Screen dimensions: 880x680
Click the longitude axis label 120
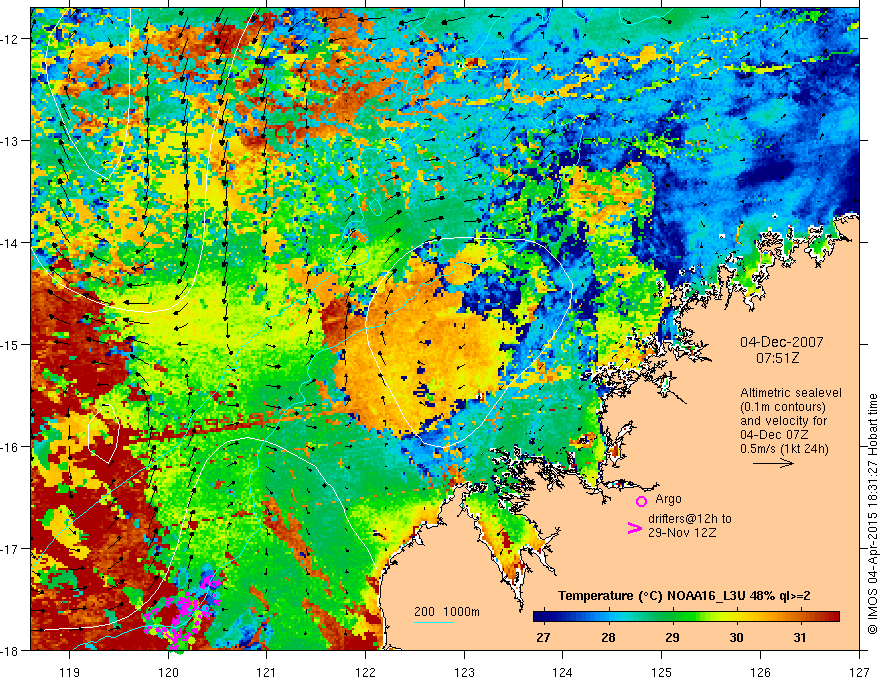tap(168, 672)
